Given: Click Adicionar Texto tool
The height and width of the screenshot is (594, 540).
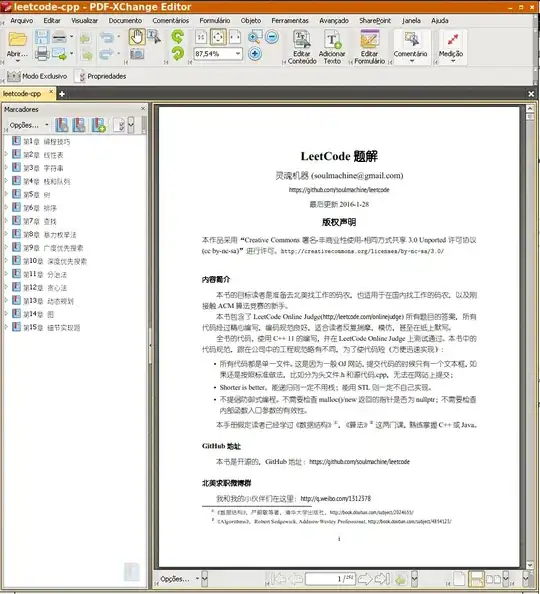Looking at the screenshot, I should point(332,47).
